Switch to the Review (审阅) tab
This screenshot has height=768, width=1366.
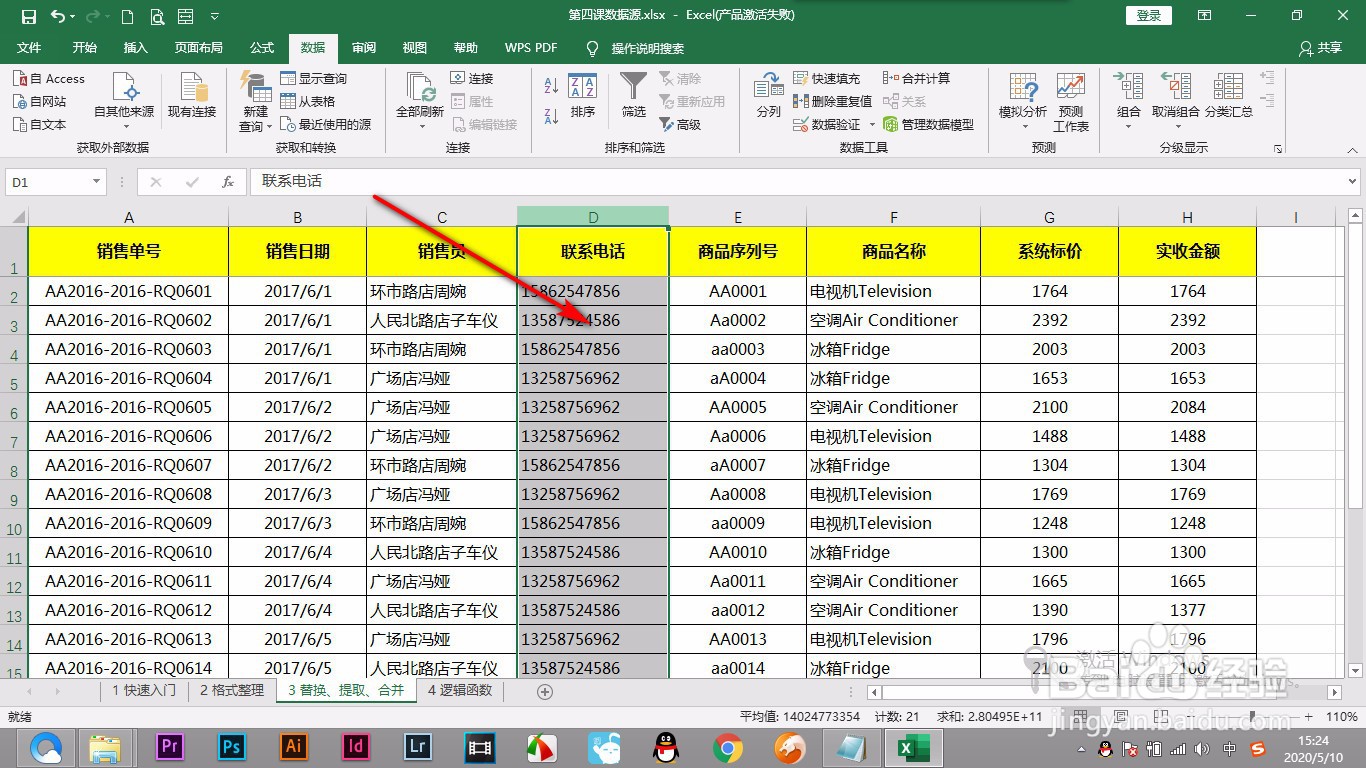tap(364, 48)
